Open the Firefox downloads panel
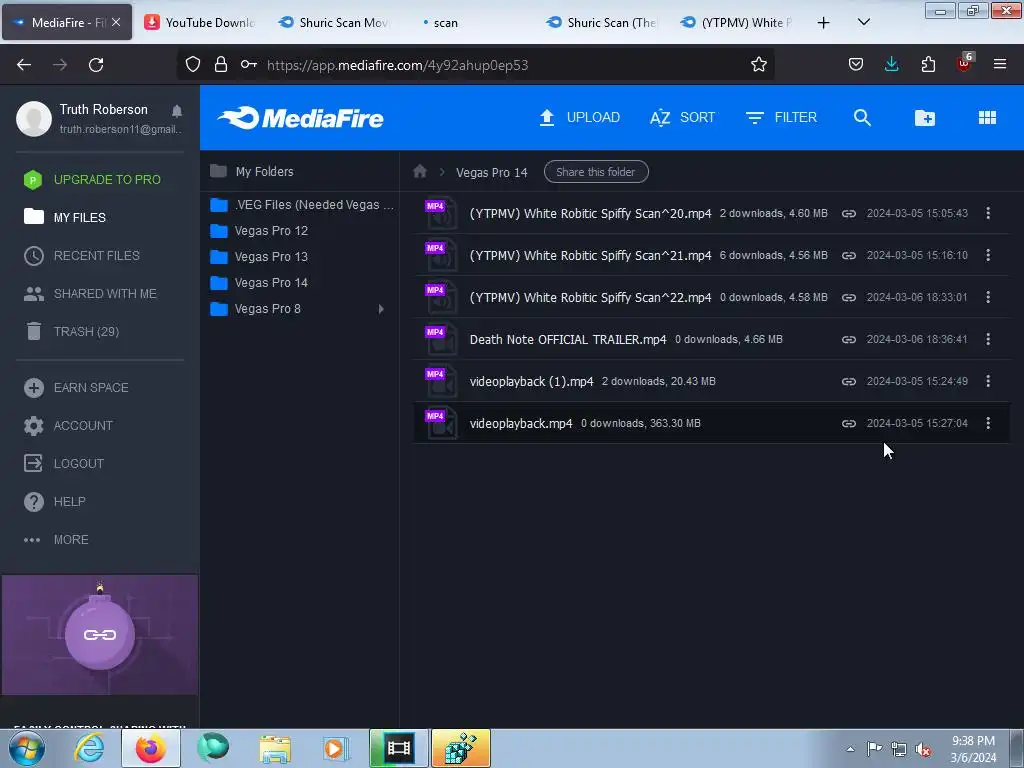Image resolution: width=1024 pixels, height=768 pixels. [x=891, y=64]
